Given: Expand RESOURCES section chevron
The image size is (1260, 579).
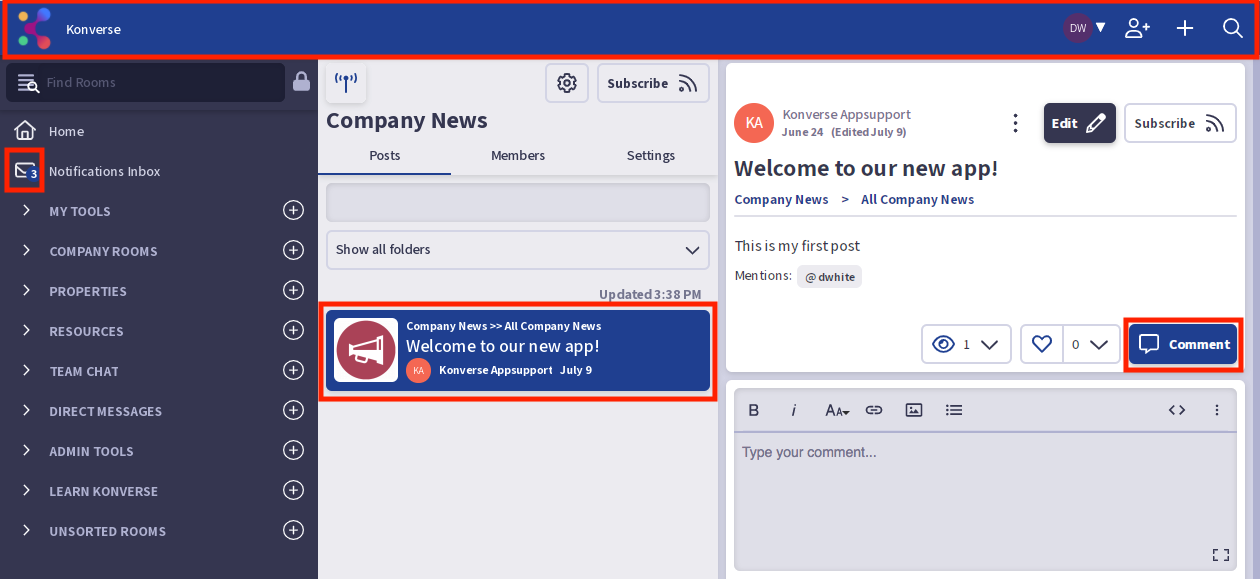Looking at the screenshot, I should (26, 330).
